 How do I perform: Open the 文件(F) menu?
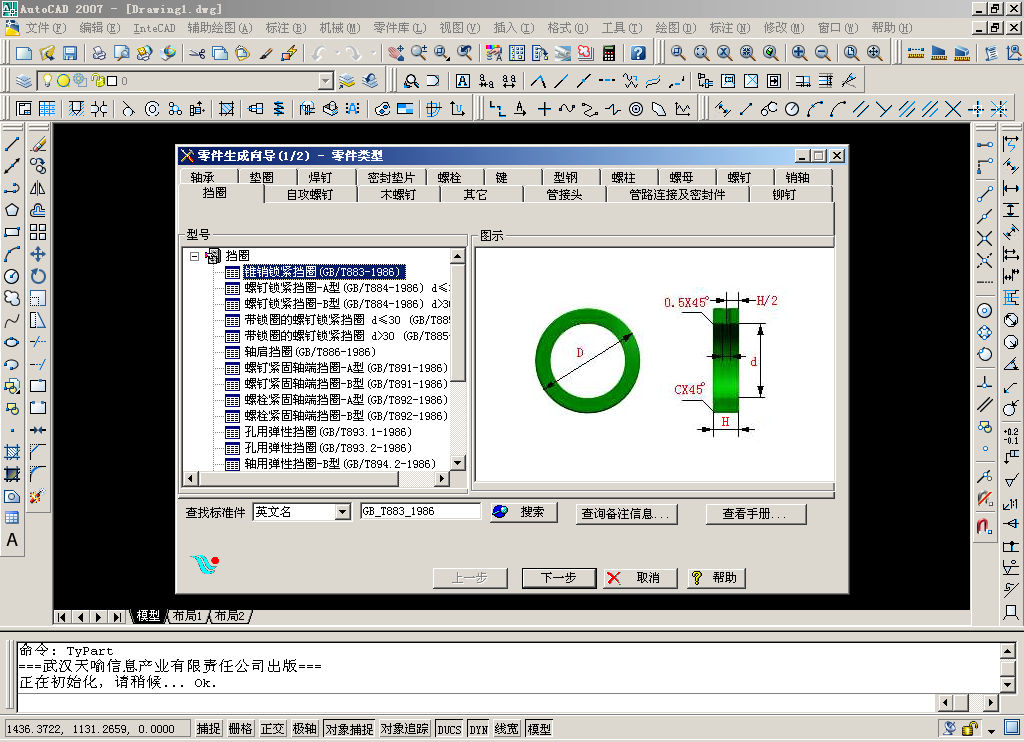45,28
